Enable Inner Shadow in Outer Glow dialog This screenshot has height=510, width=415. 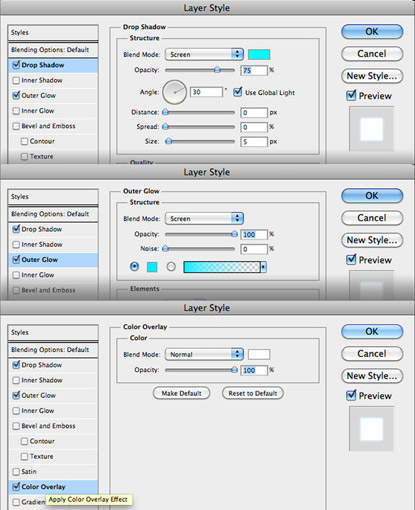pos(16,245)
